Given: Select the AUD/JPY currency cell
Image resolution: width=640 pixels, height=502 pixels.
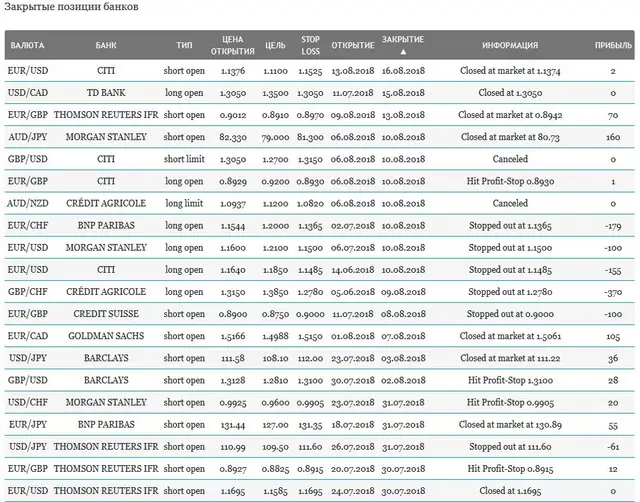Looking at the screenshot, I should 27,137.
